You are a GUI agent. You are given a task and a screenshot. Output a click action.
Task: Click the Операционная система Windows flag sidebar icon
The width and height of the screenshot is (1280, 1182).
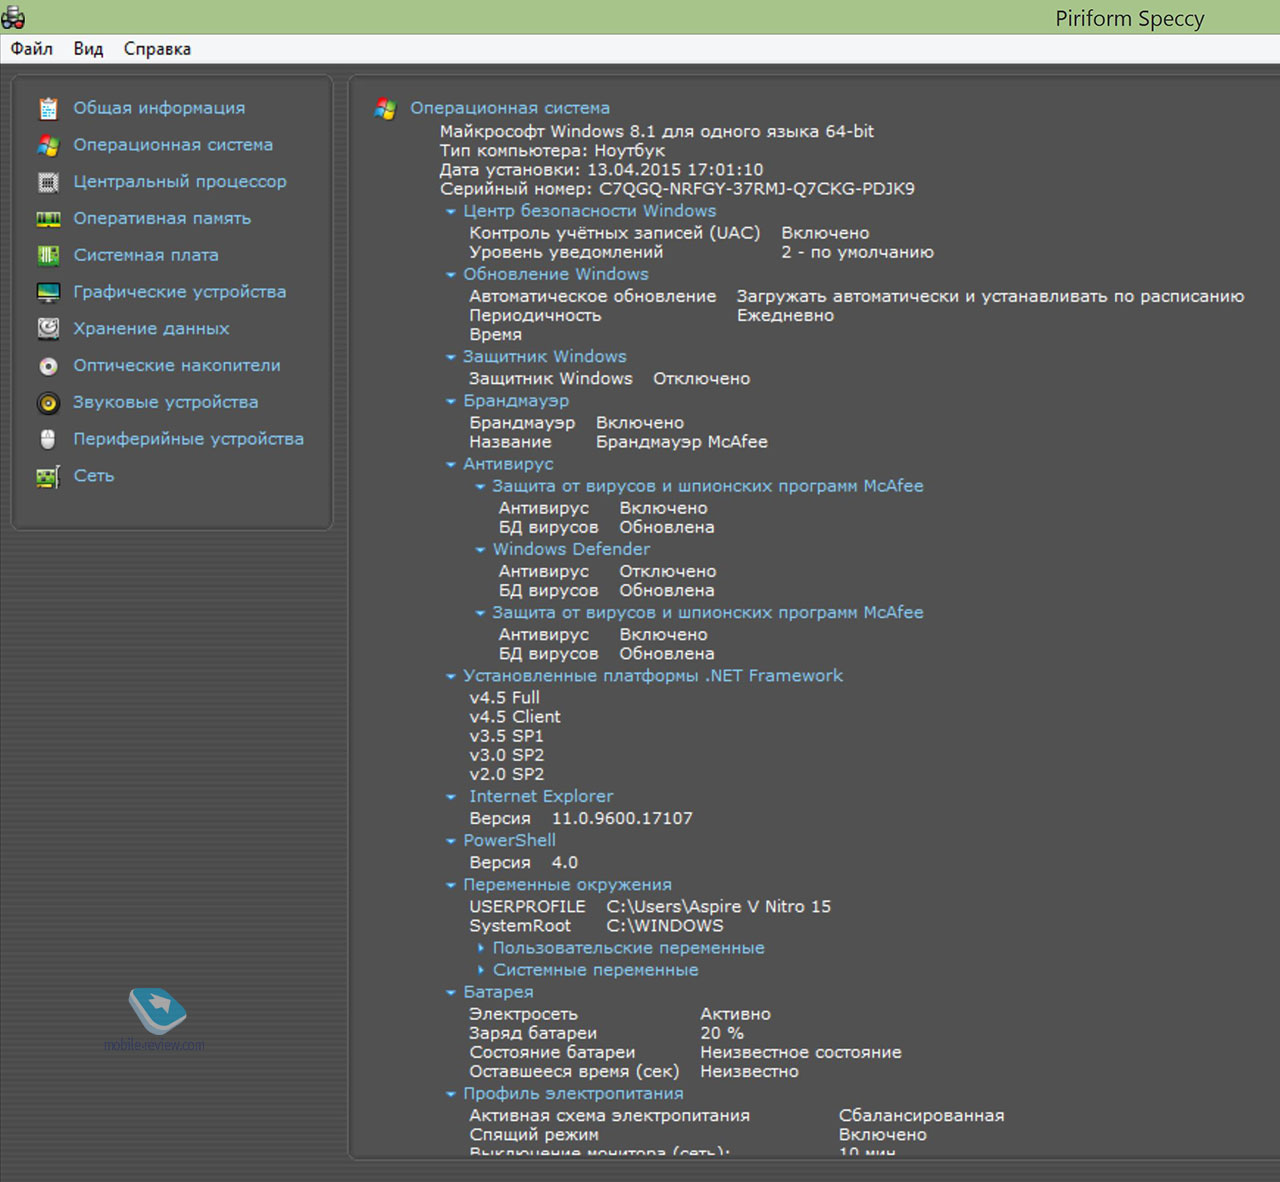click(x=48, y=145)
